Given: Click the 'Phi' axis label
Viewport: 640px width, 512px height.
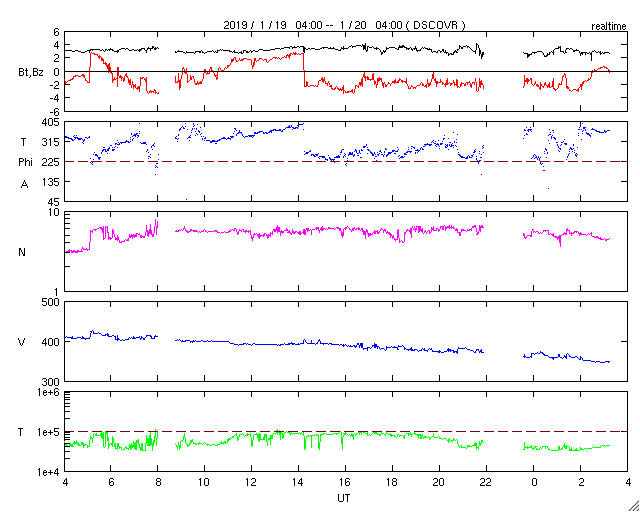Looking at the screenshot, I should pos(25,163).
